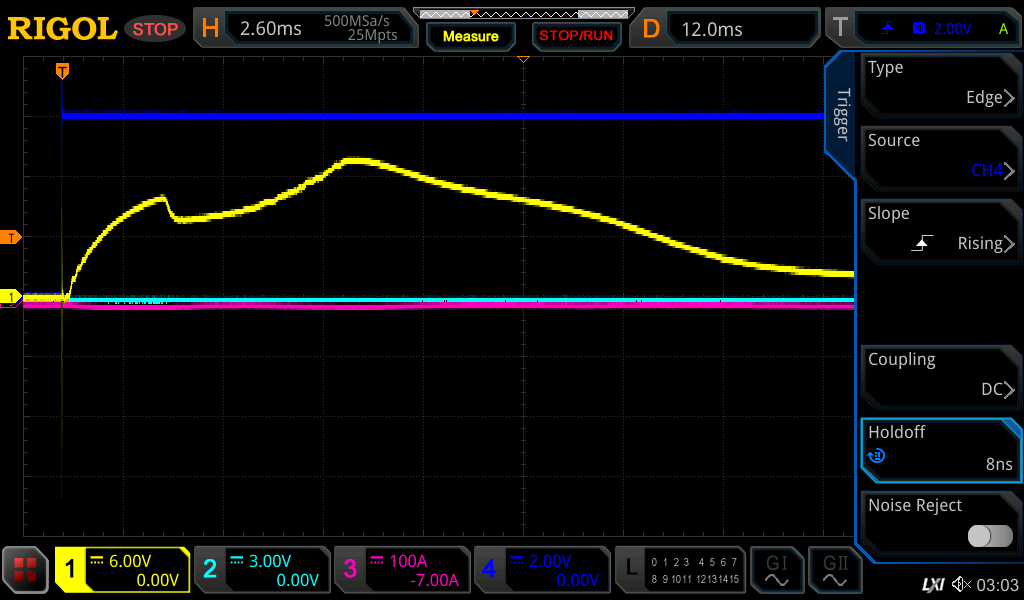
Task: Expand the Slope Rising selector
Action: pos(939,229)
